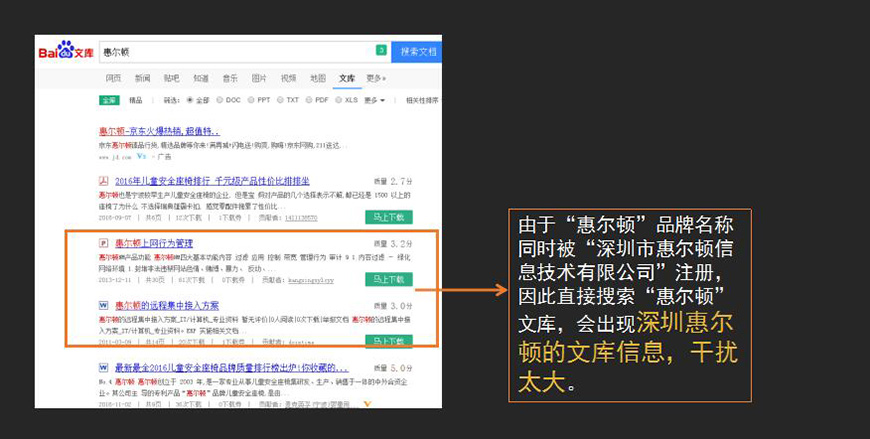This screenshot has height=439, width=870.
Task: Click the PPT file icon beside 惠尔顿上网行为管理
Action: [103, 243]
